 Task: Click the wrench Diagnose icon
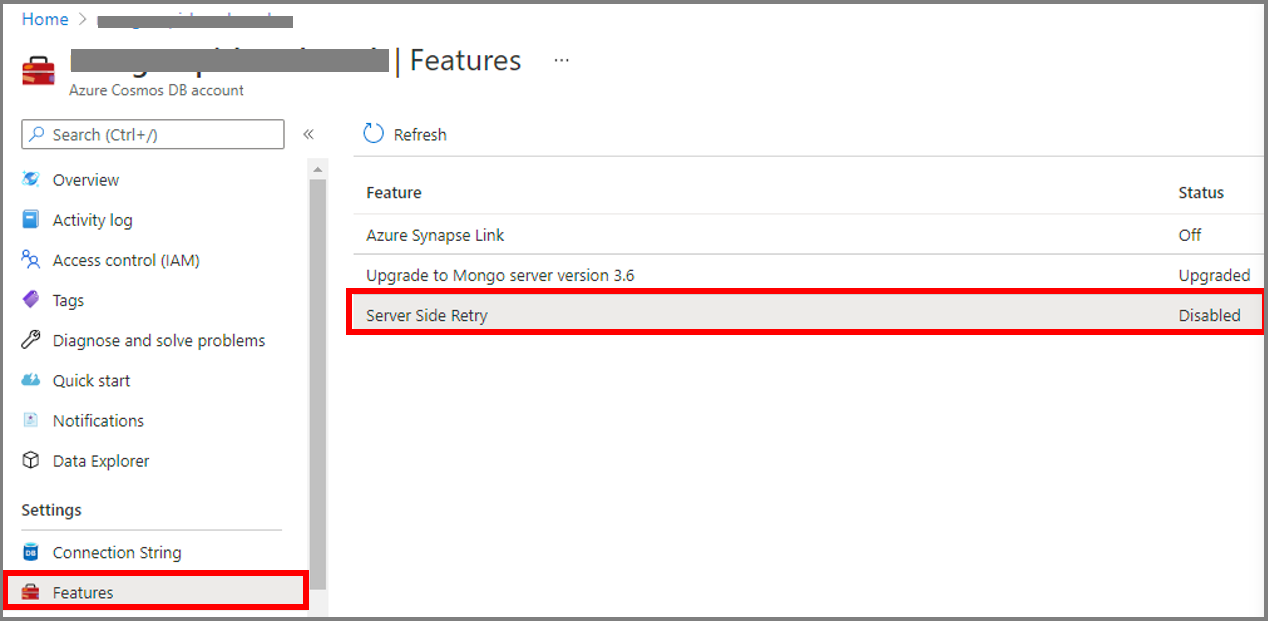click(31, 340)
